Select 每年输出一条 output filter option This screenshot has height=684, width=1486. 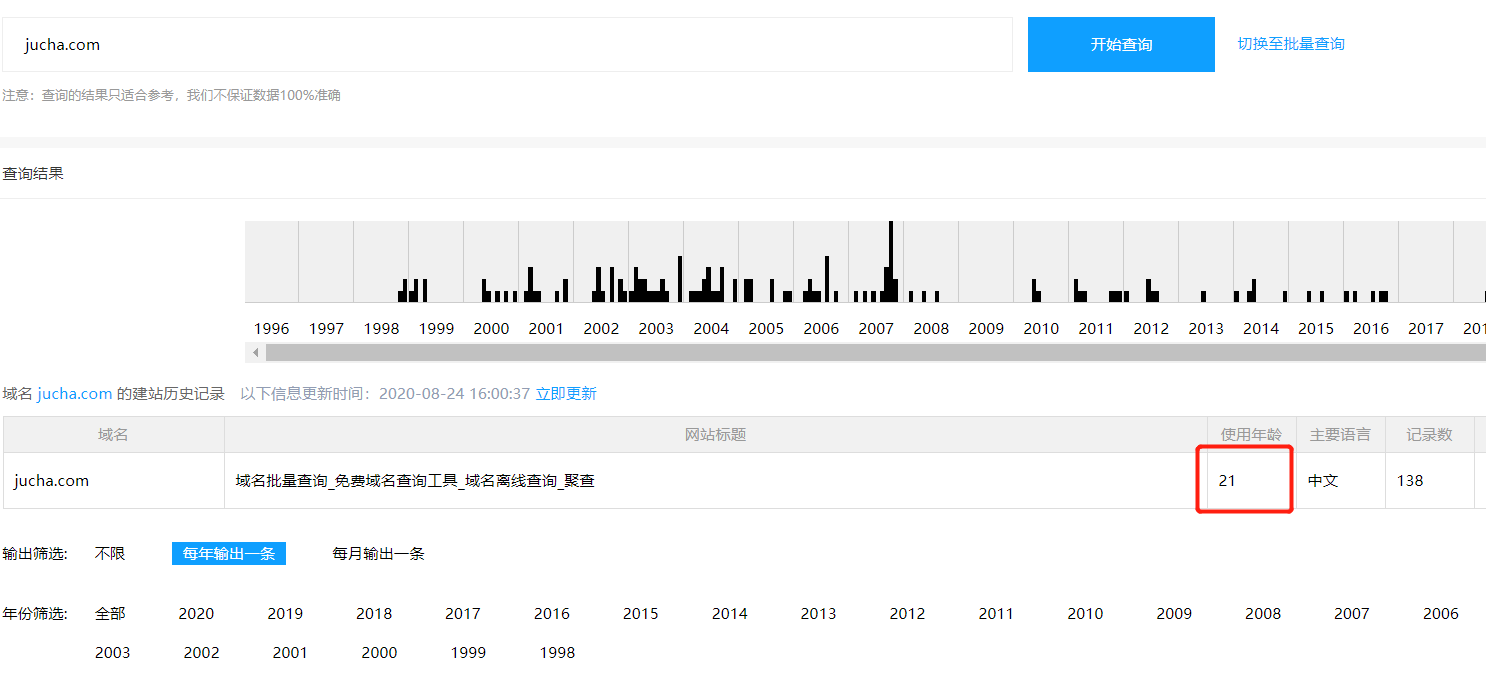pyautogui.click(x=229, y=554)
